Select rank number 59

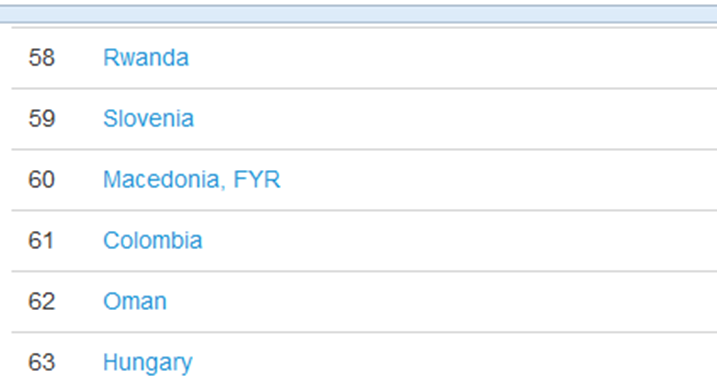[42, 118]
